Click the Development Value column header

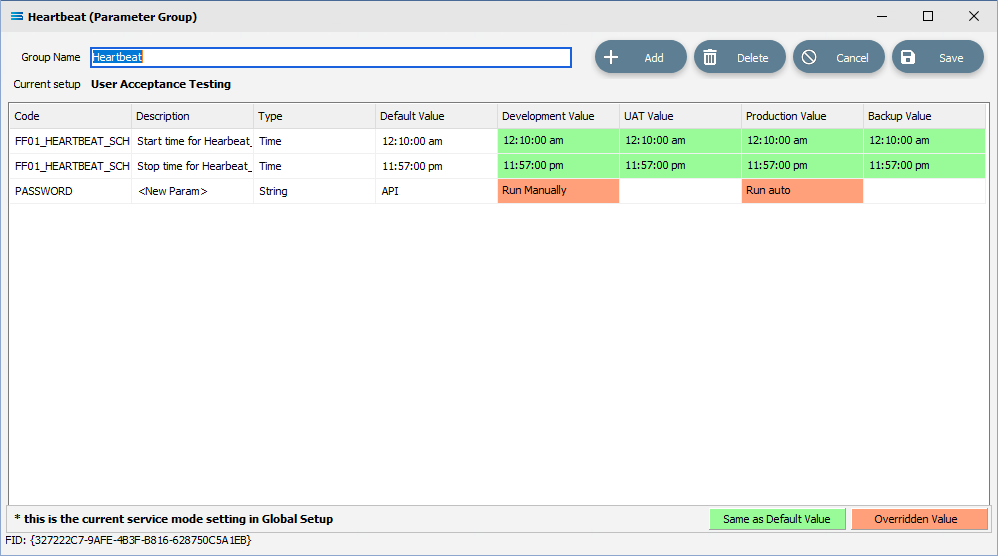tap(558, 116)
